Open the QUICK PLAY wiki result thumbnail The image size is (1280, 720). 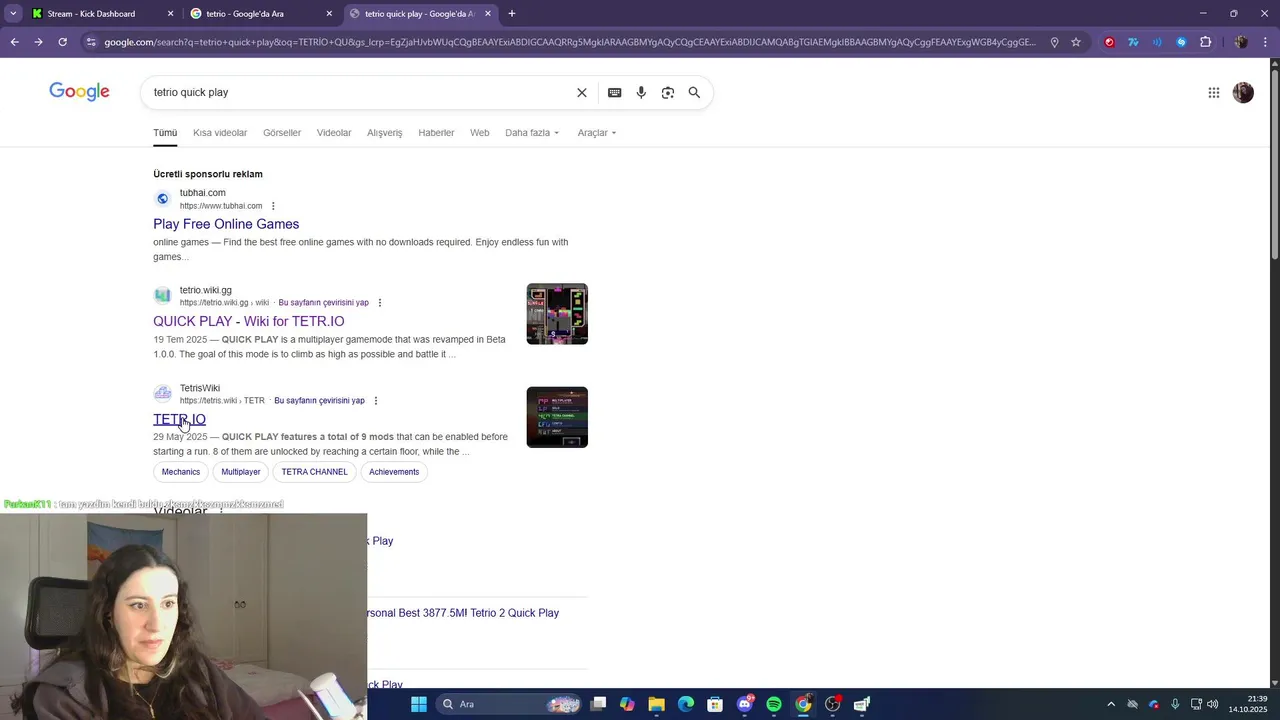tap(557, 314)
